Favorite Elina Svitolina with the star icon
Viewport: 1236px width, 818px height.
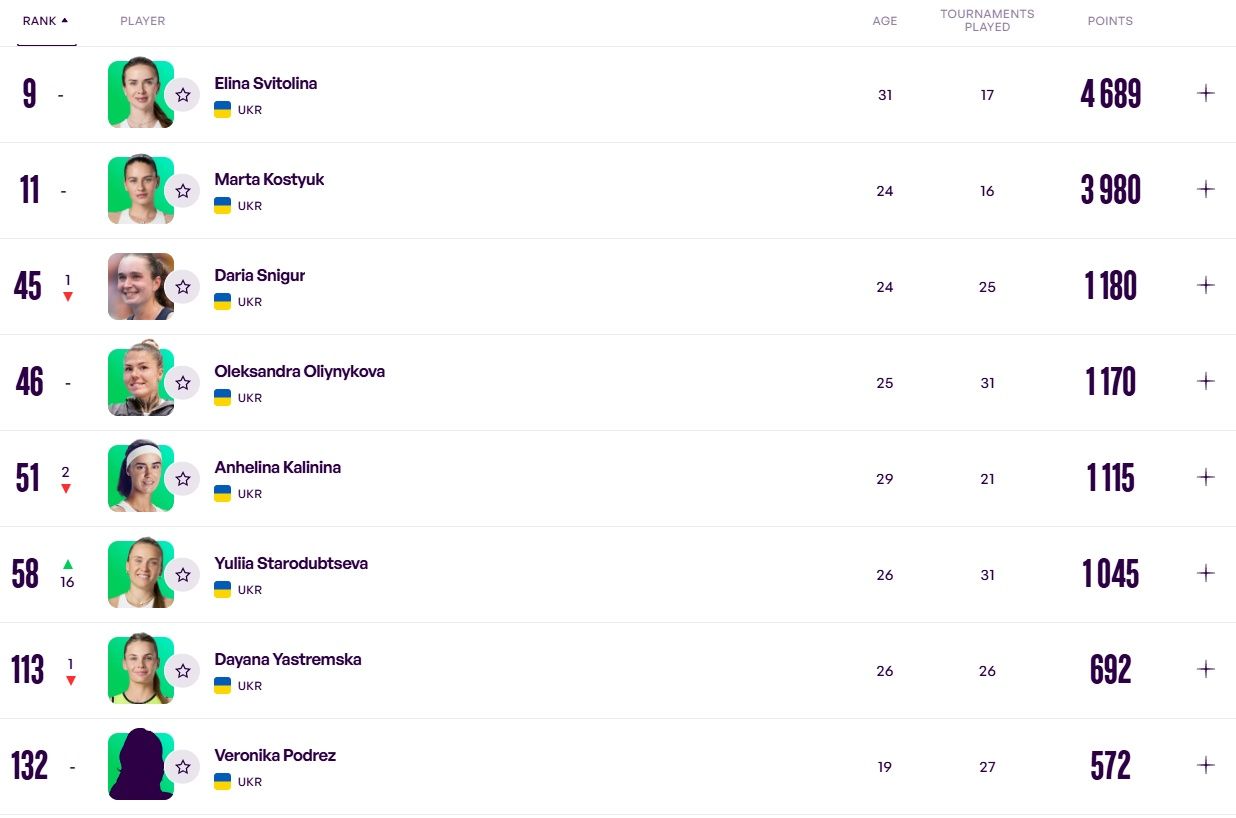coord(182,95)
